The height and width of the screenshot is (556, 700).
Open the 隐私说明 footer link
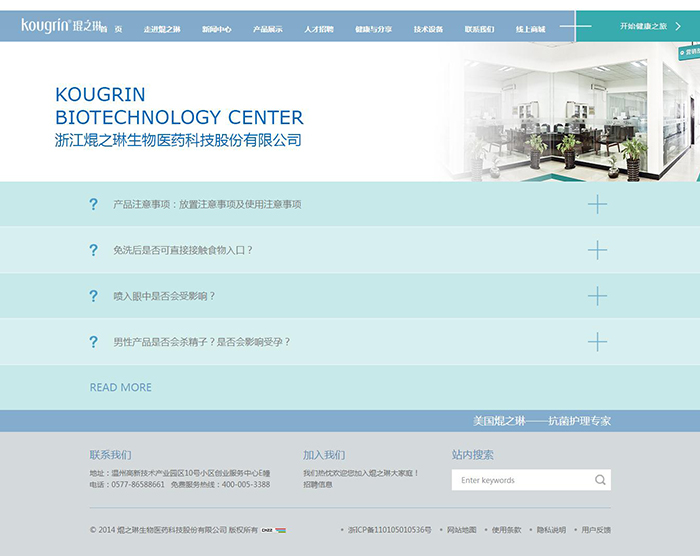click(x=551, y=530)
